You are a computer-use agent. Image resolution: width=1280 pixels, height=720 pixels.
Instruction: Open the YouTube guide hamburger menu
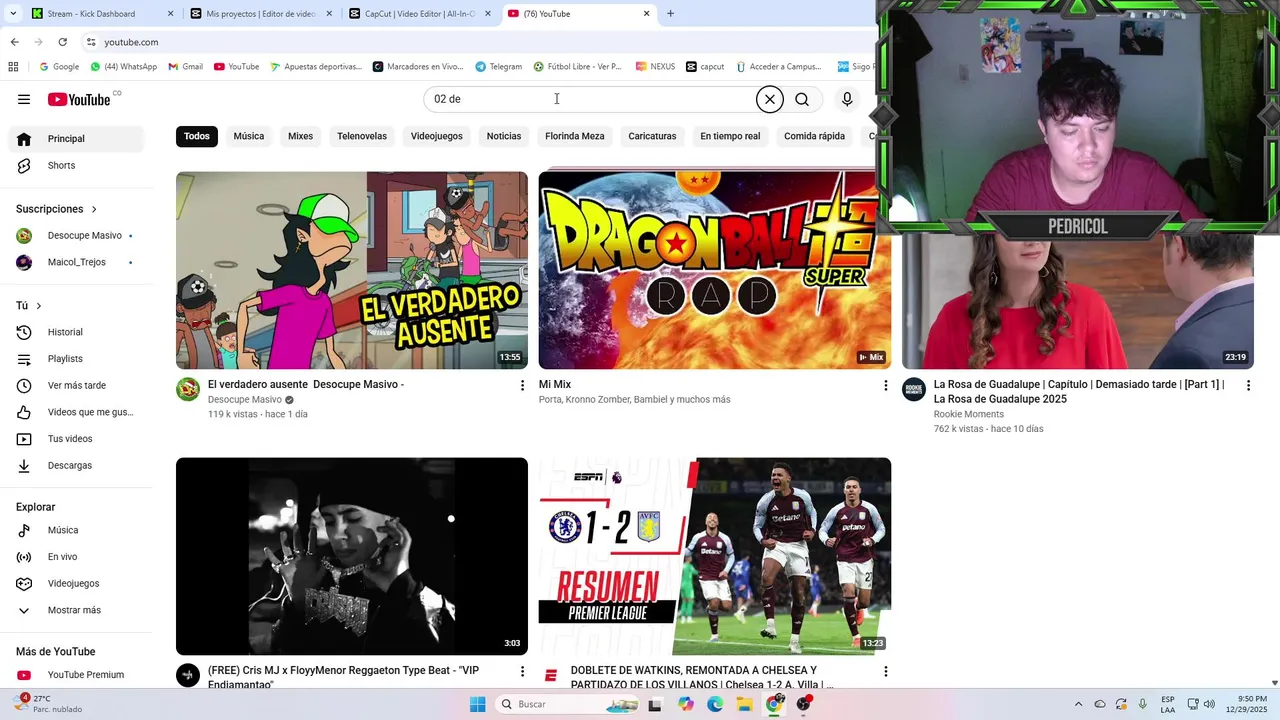[24, 99]
